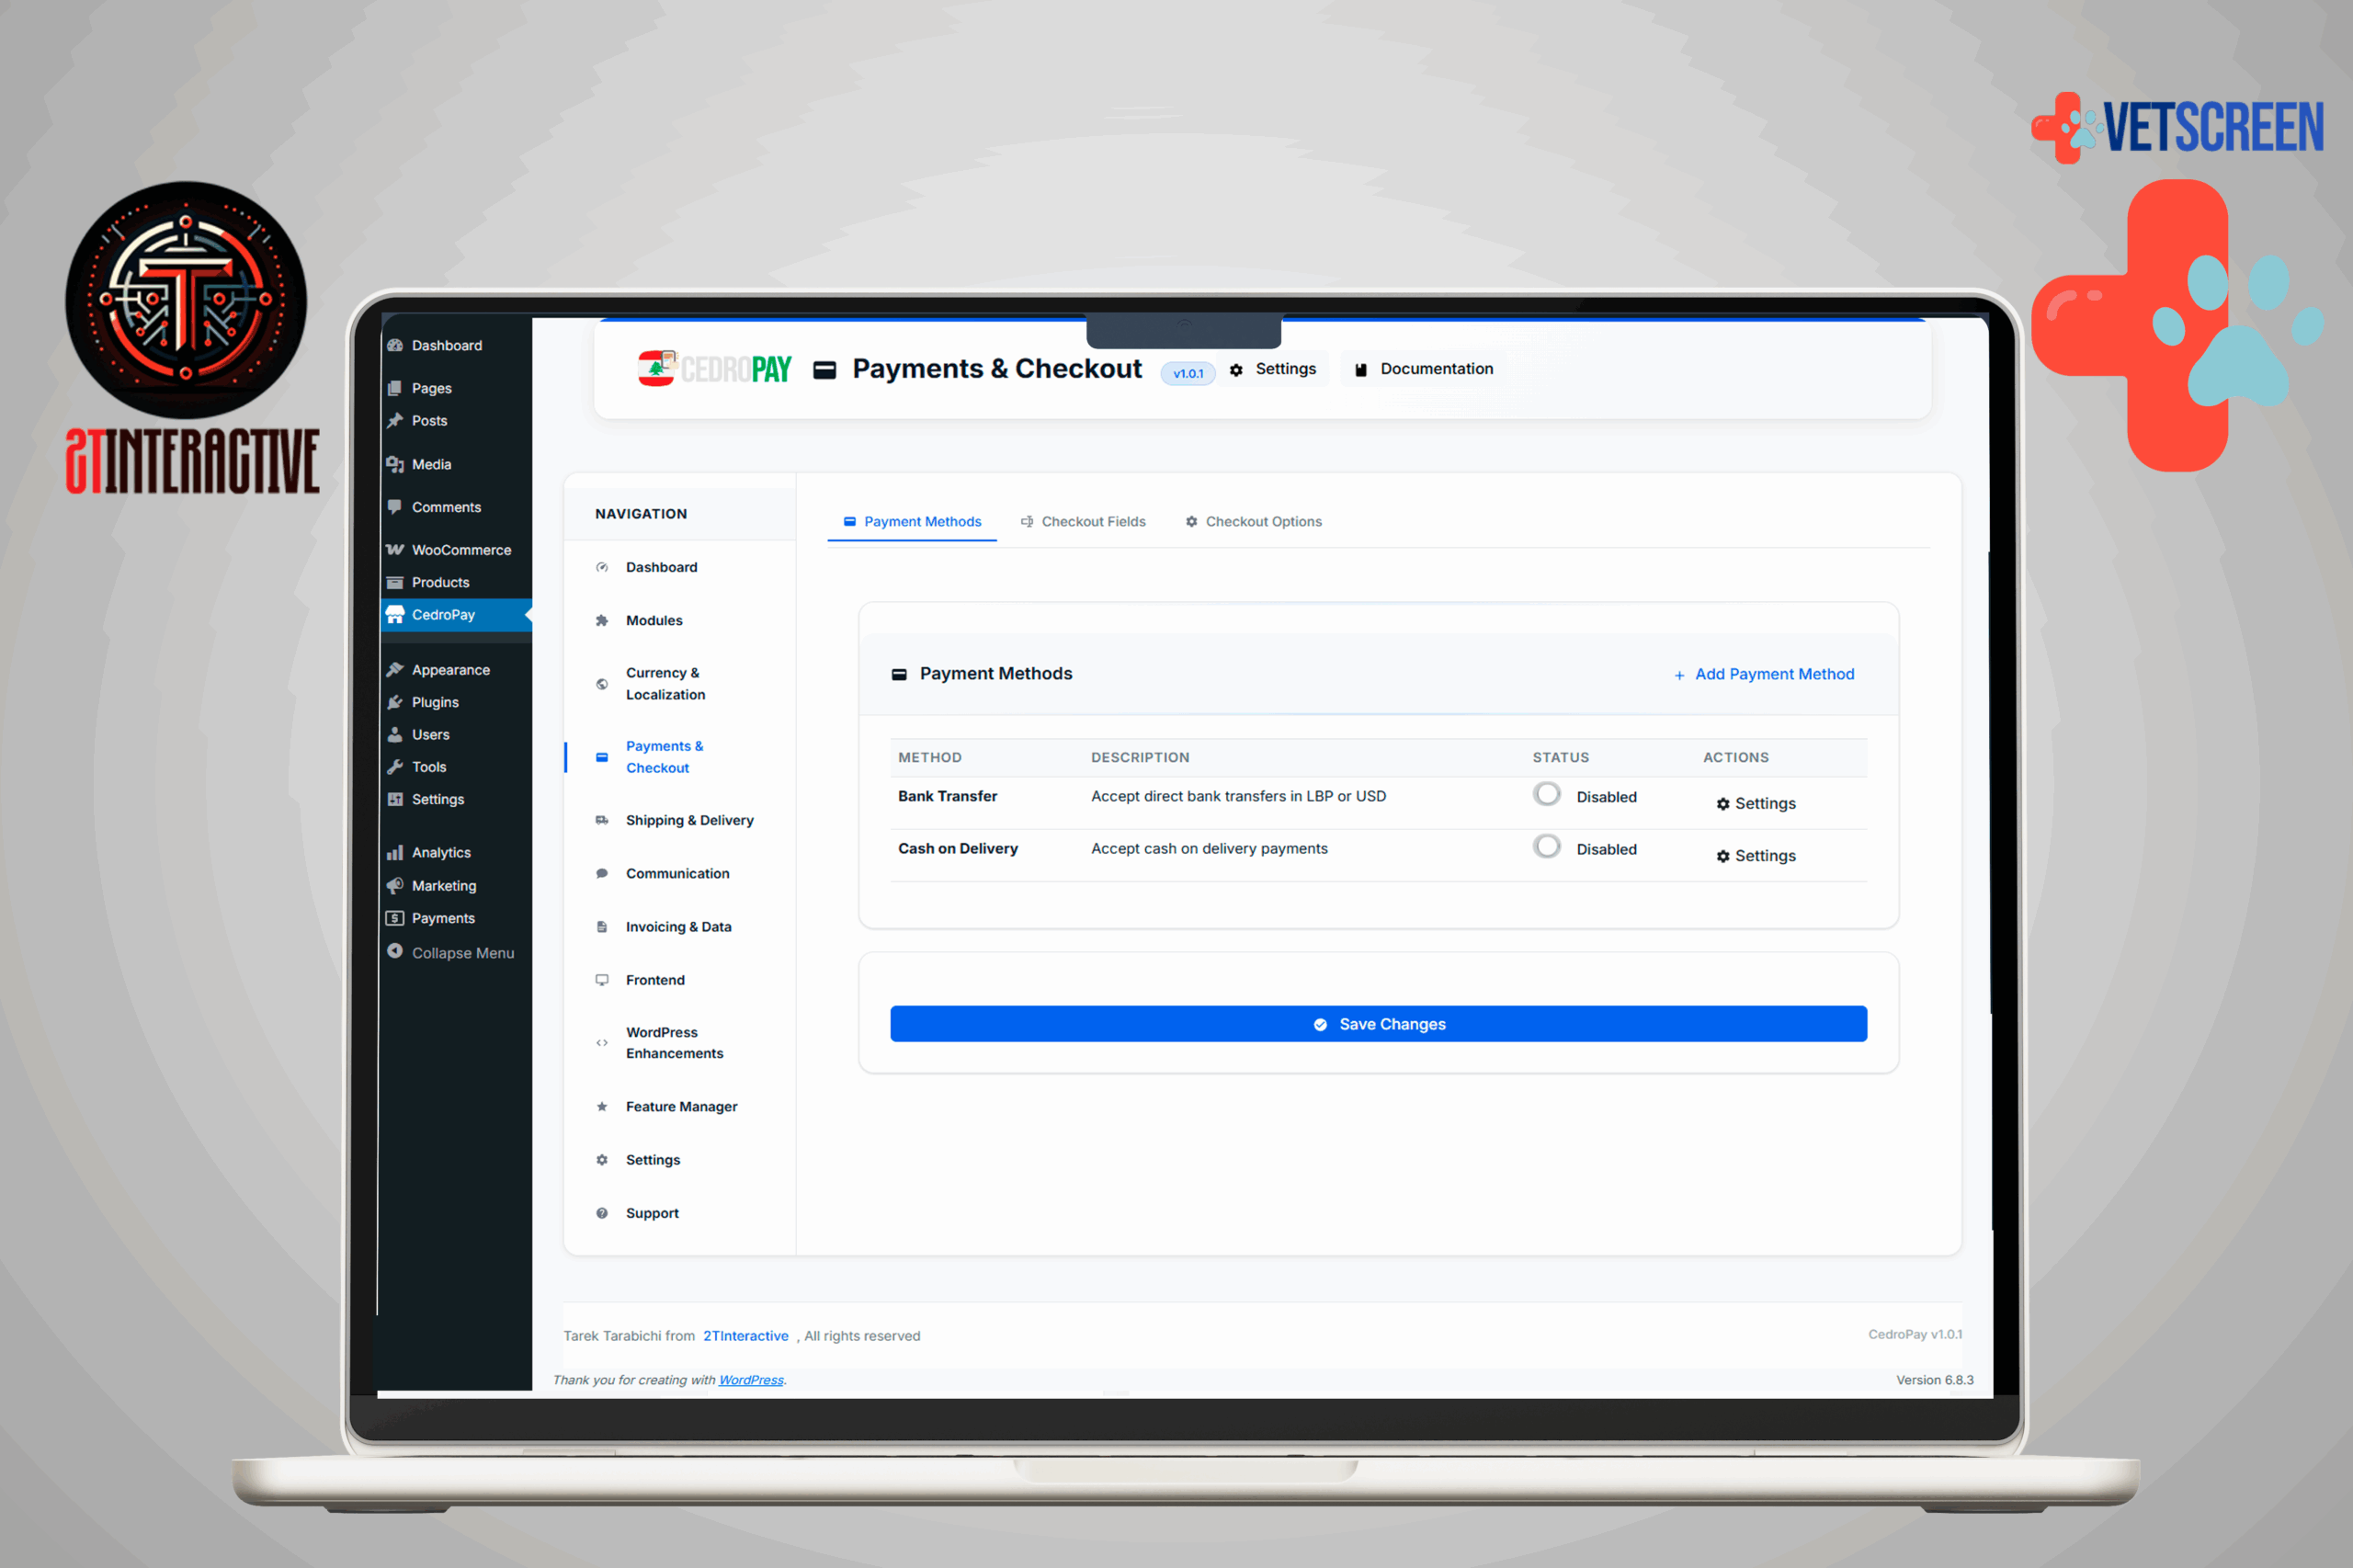Open Settings for Bank Transfer method

click(x=1756, y=802)
